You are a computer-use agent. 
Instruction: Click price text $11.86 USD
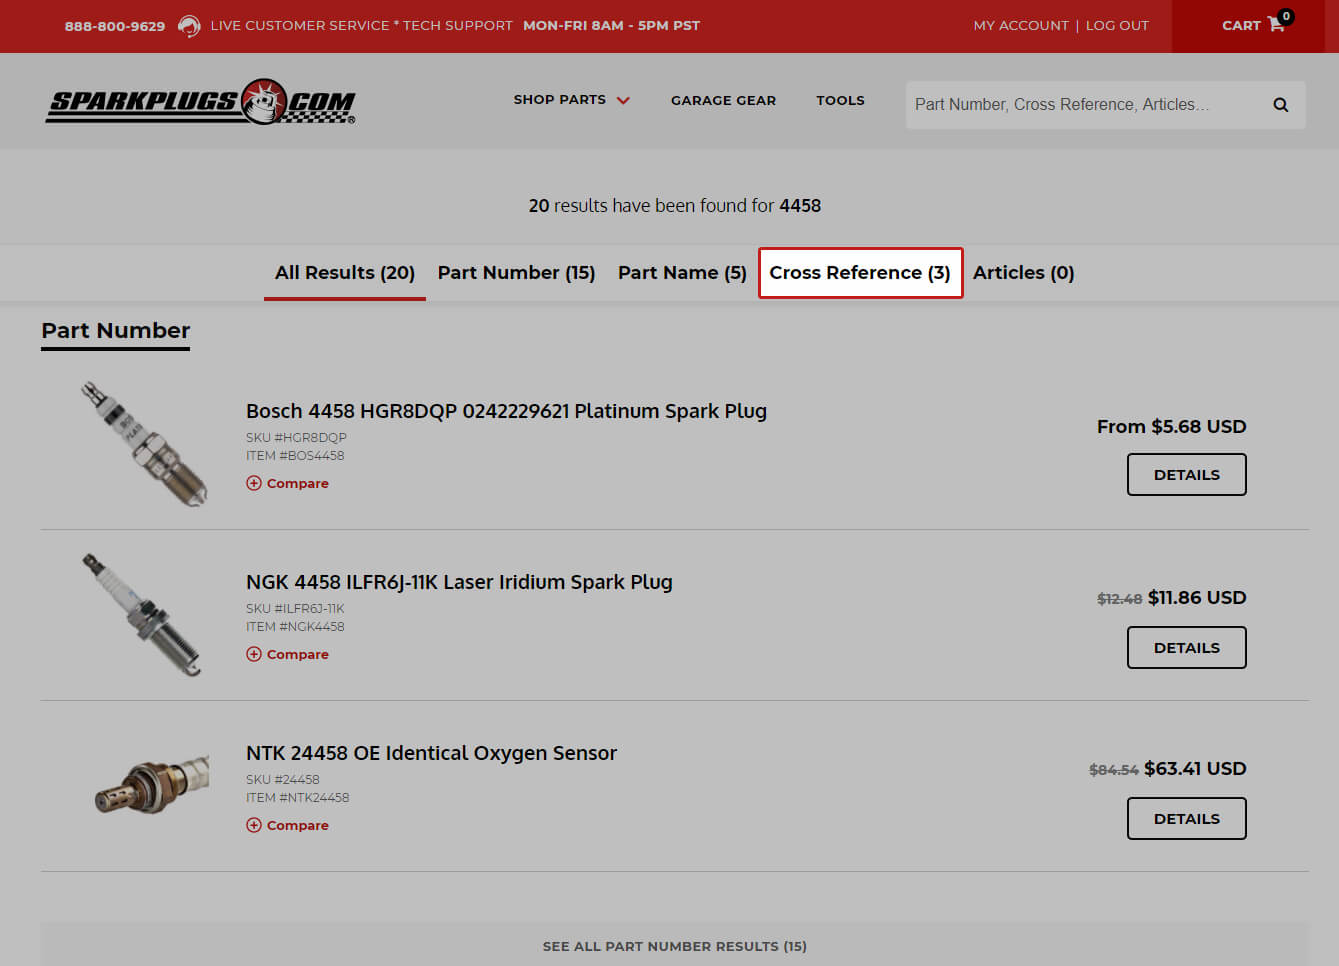coord(1197,598)
